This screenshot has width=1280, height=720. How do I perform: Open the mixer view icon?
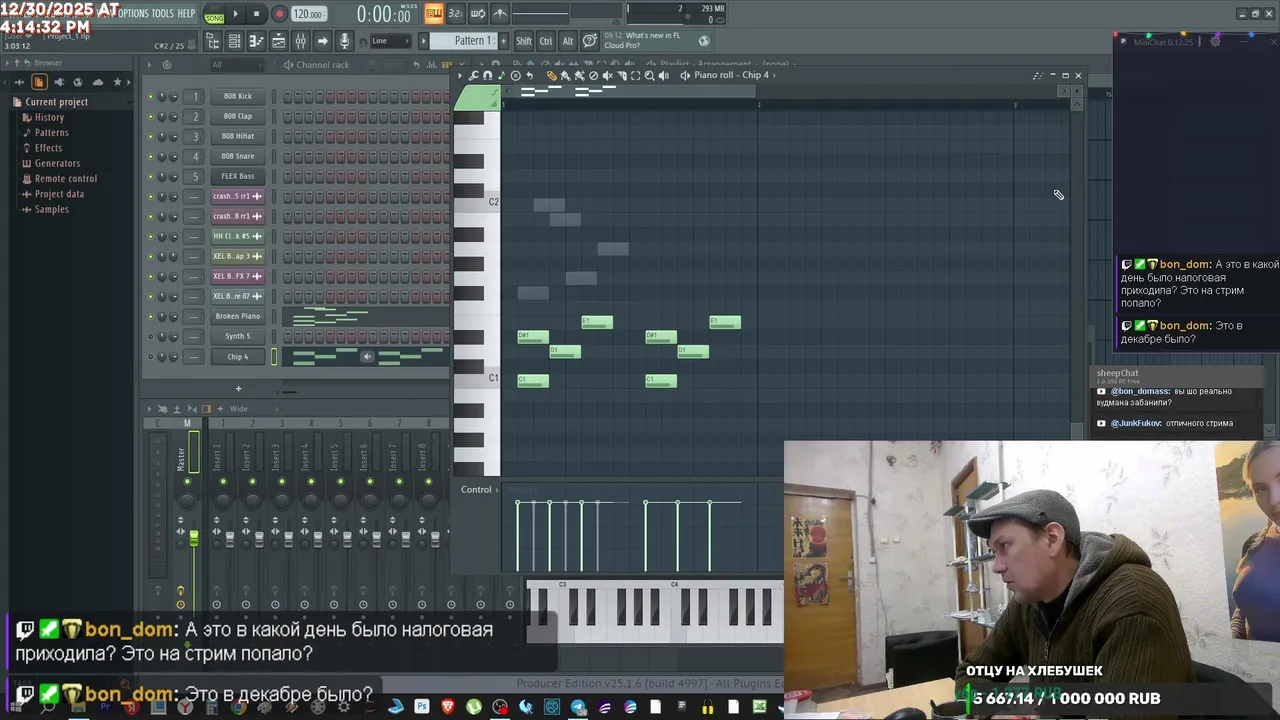300,41
